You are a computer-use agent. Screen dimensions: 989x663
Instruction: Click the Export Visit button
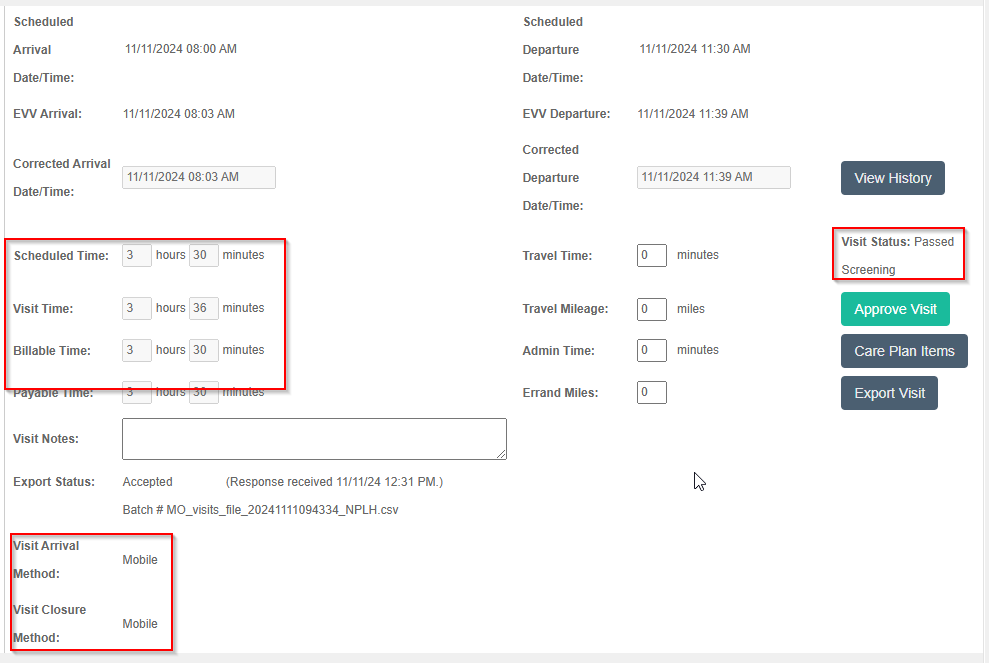889,393
